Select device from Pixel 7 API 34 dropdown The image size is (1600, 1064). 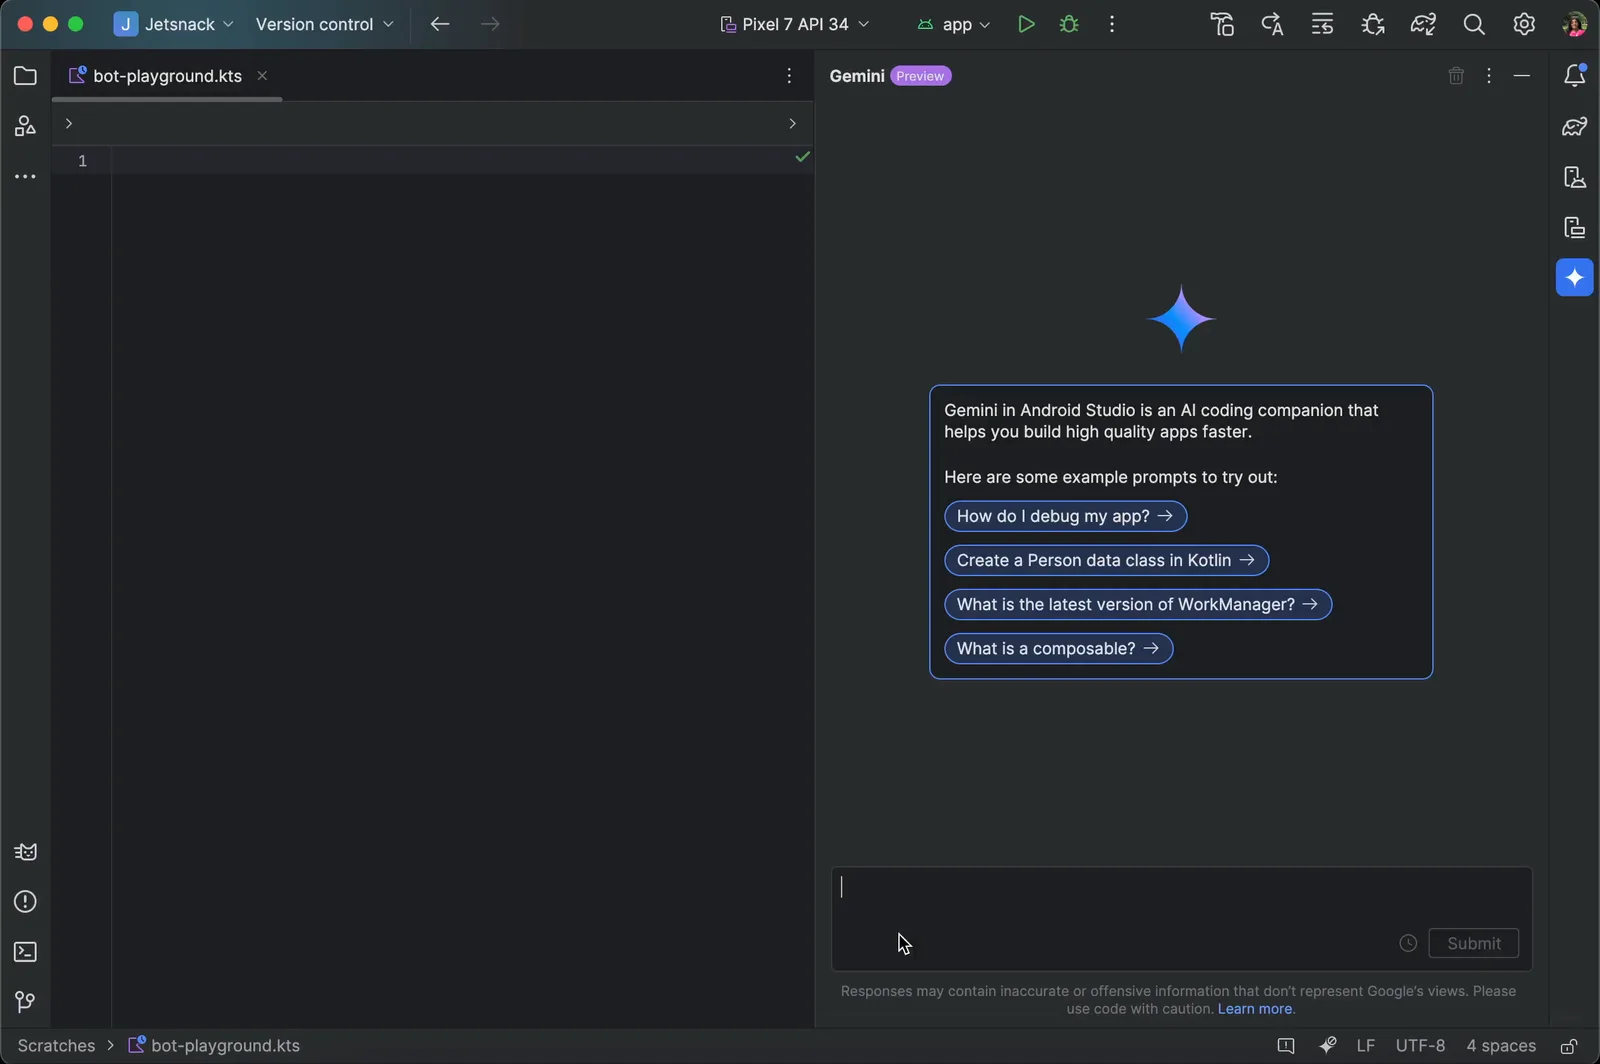click(x=795, y=24)
